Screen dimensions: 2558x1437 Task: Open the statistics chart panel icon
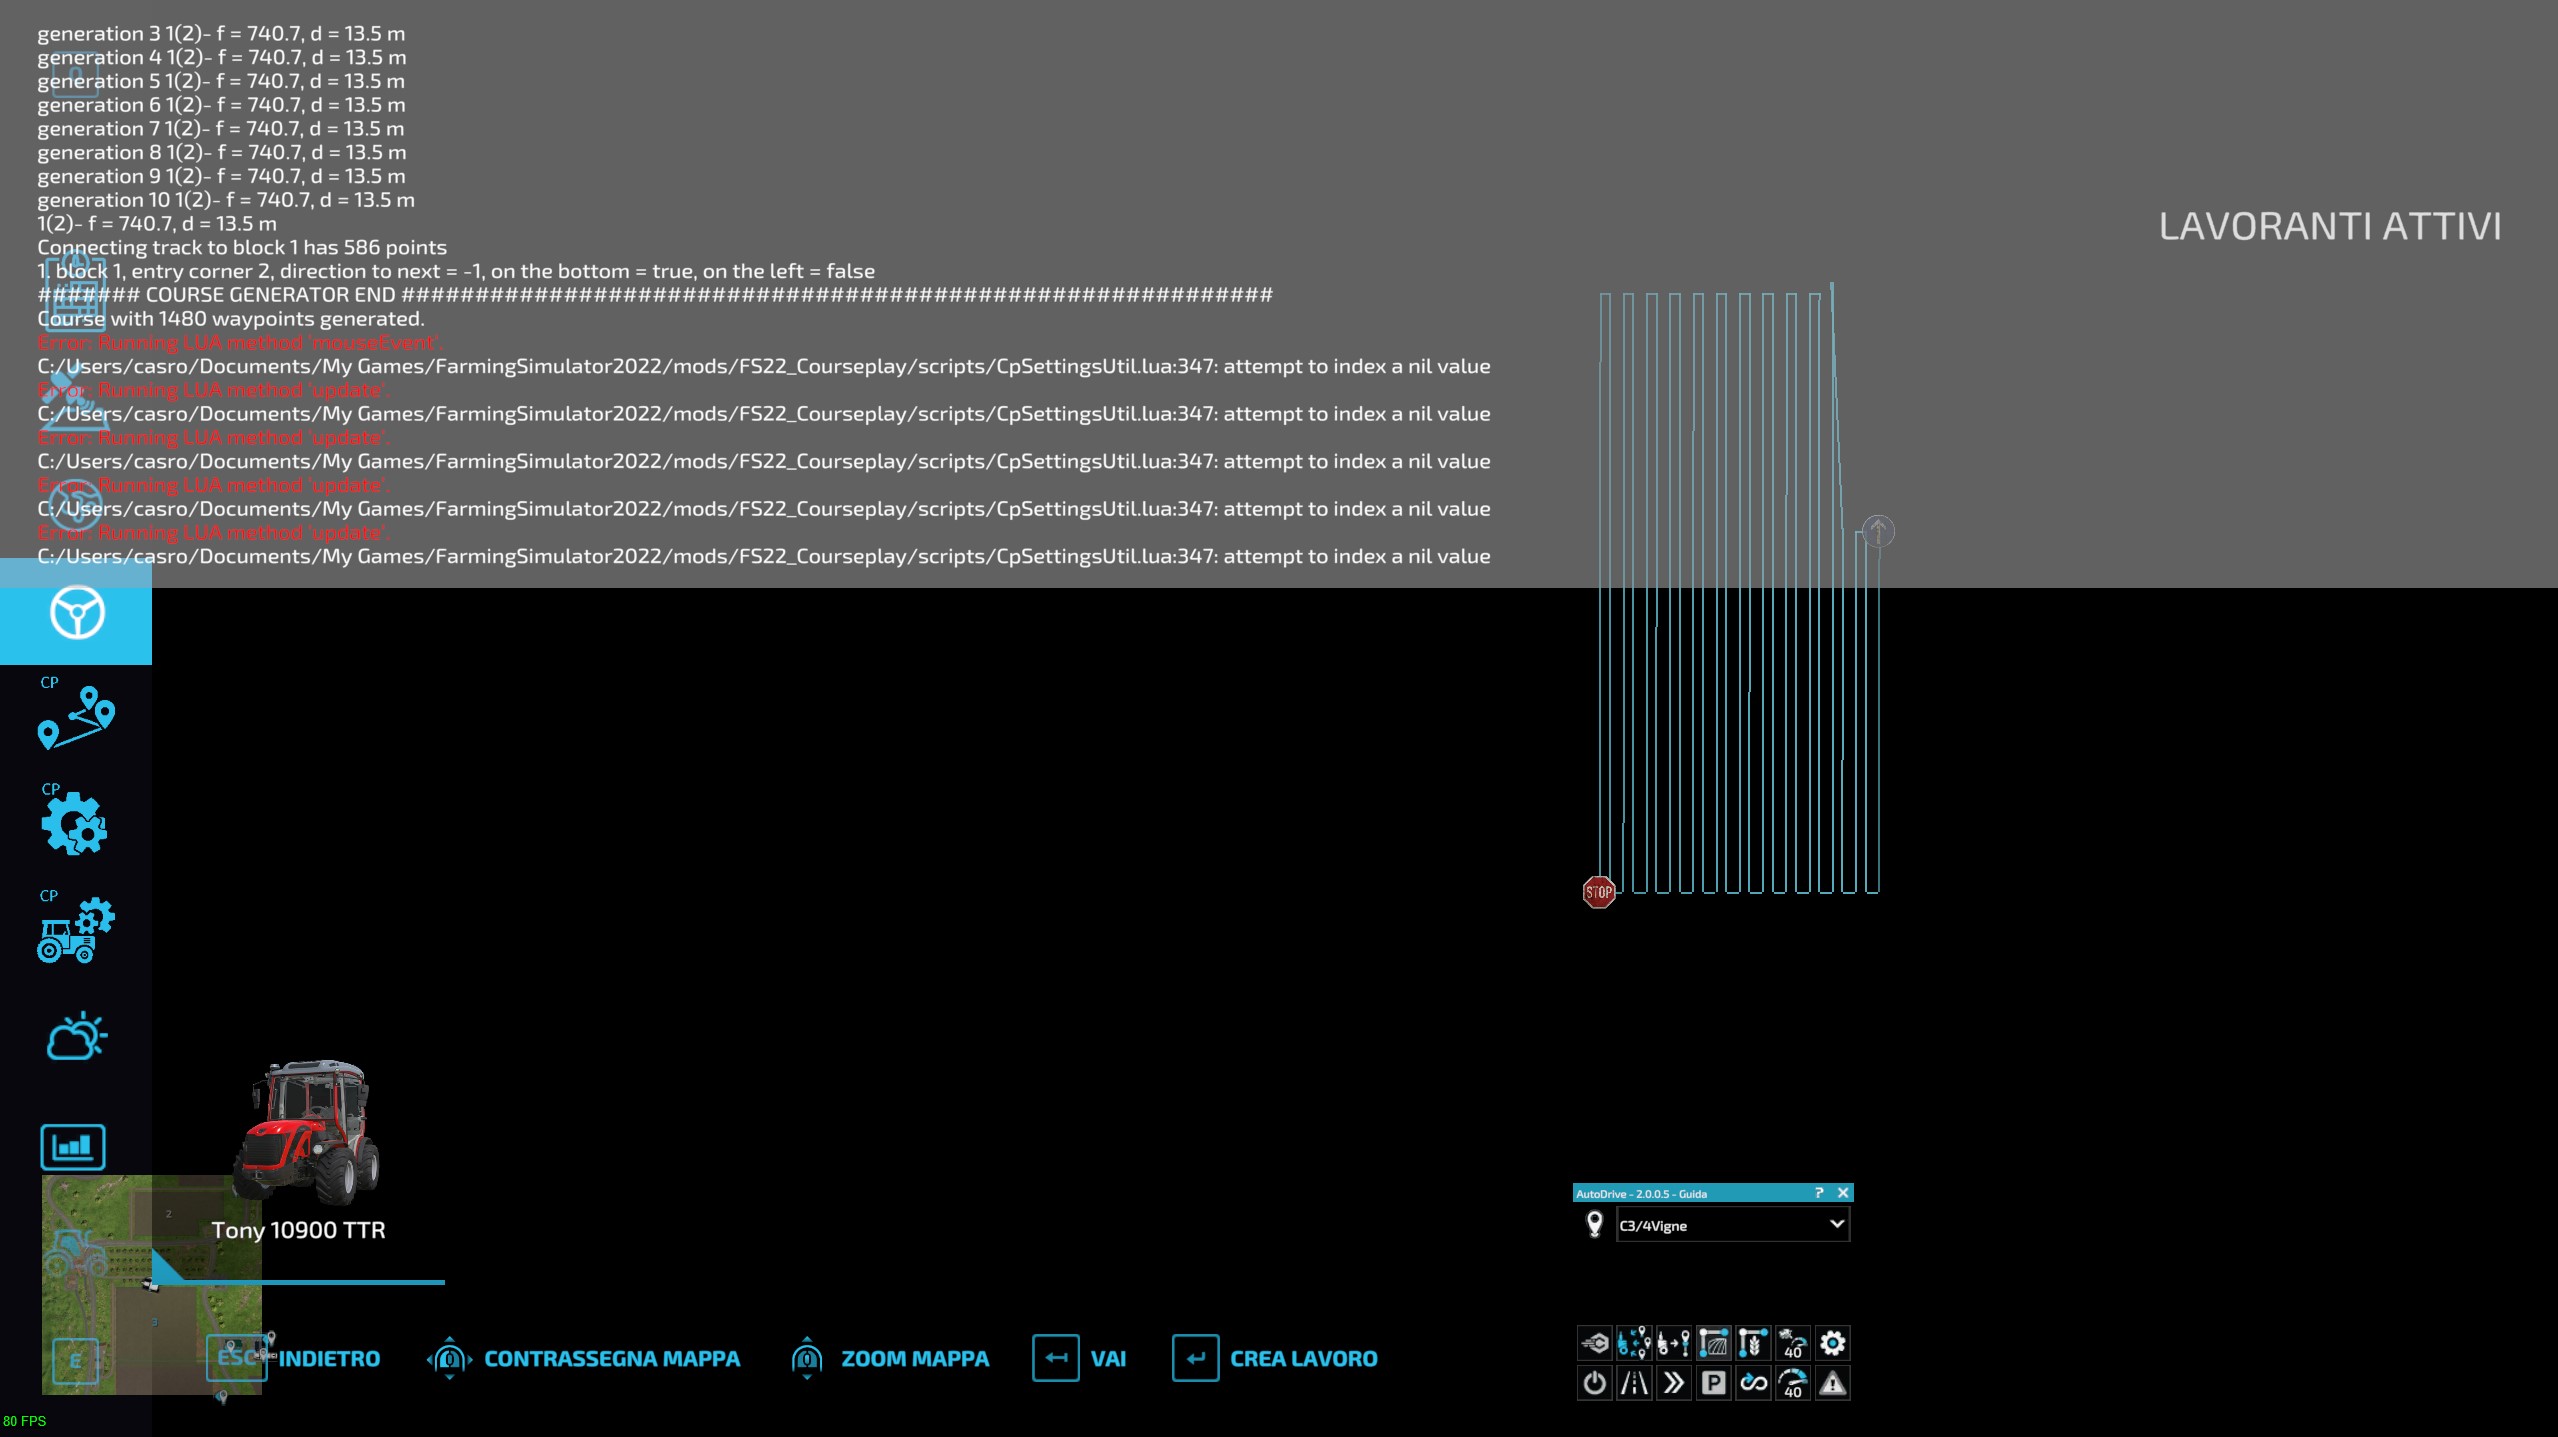point(75,1147)
